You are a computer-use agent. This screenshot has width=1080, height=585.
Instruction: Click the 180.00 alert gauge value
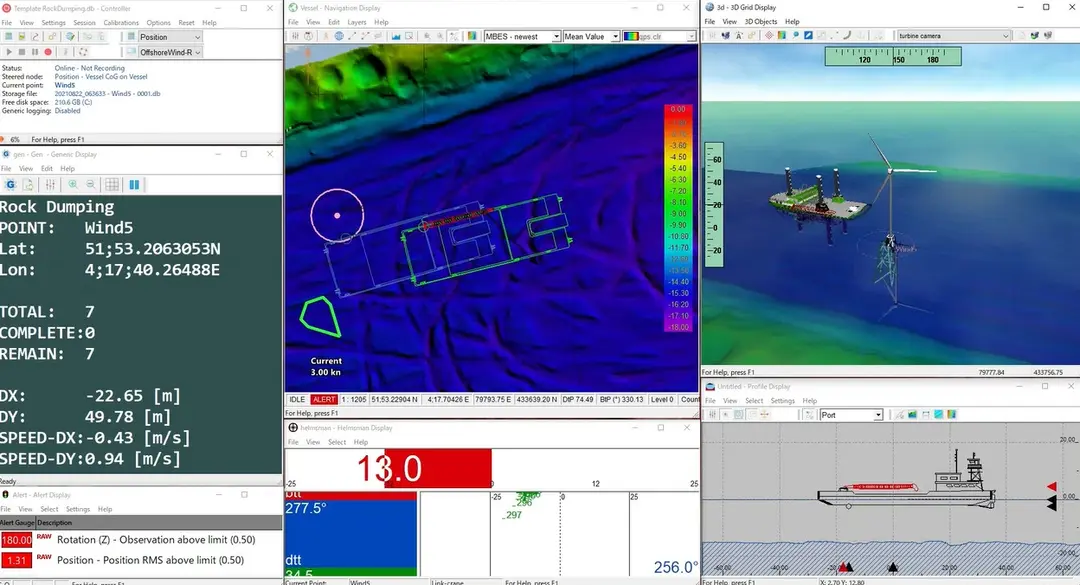(x=17, y=540)
